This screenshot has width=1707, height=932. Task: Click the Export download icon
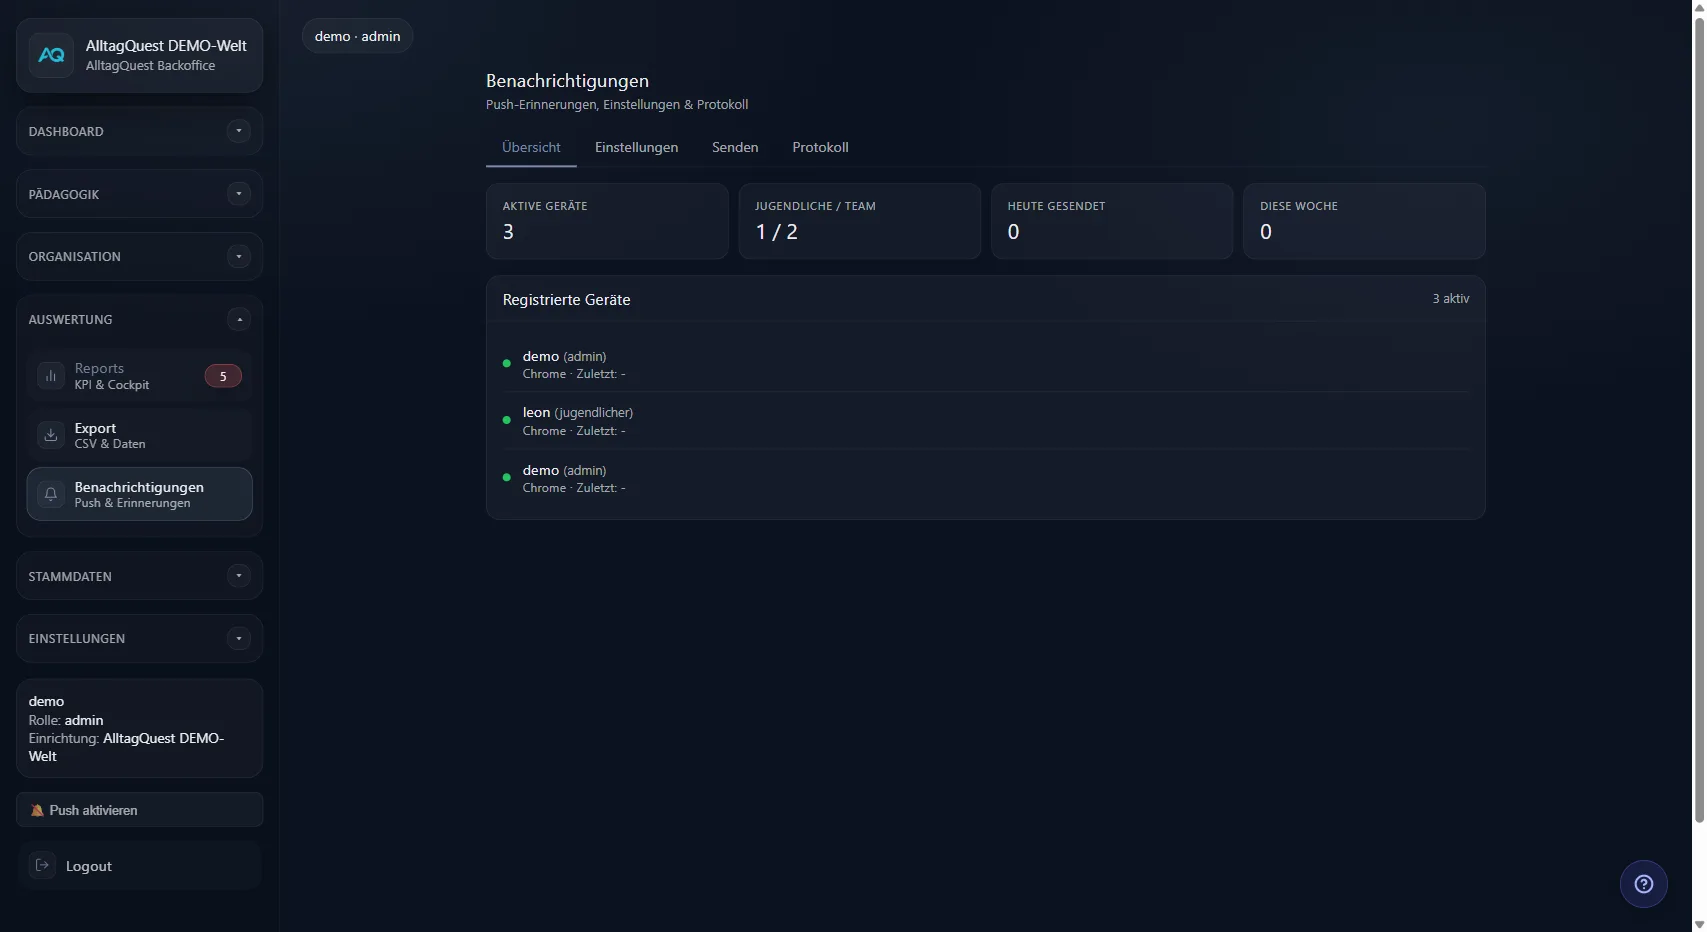pos(51,435)
